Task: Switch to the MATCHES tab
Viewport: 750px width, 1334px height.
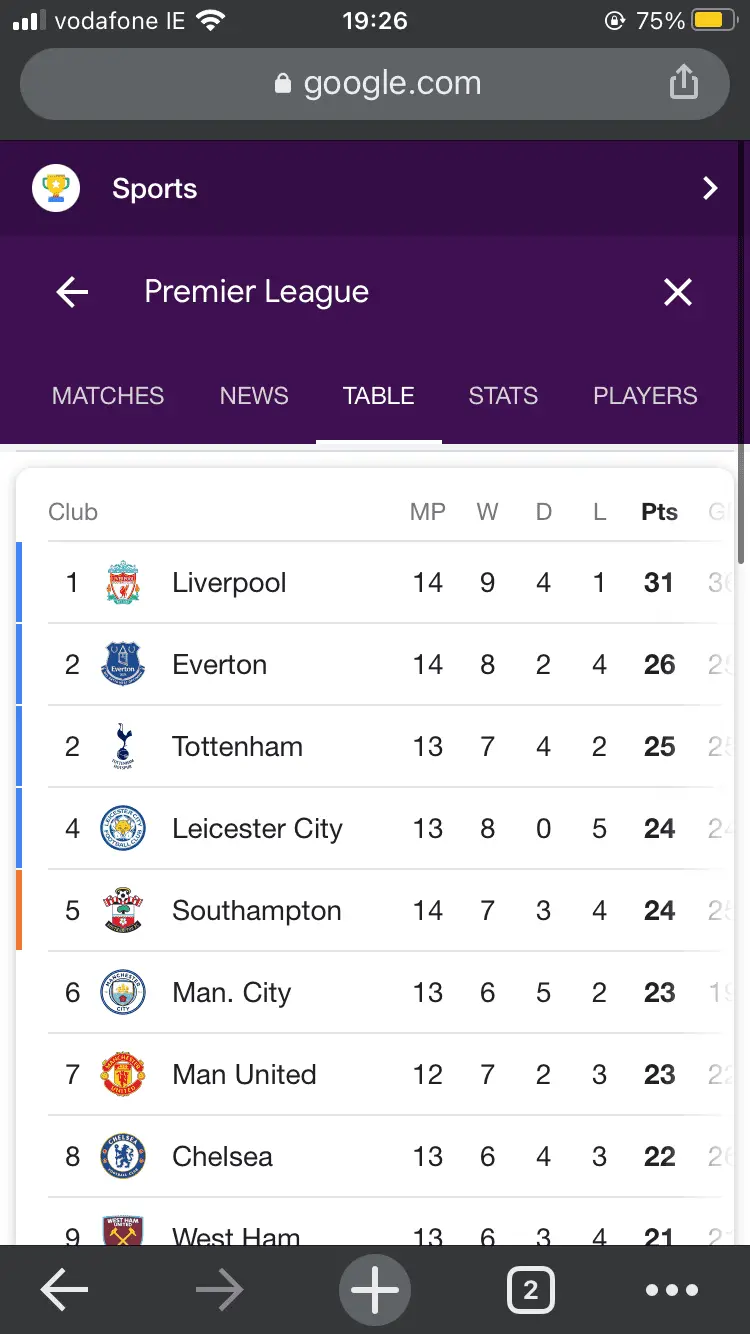Action: coord(108,396)
